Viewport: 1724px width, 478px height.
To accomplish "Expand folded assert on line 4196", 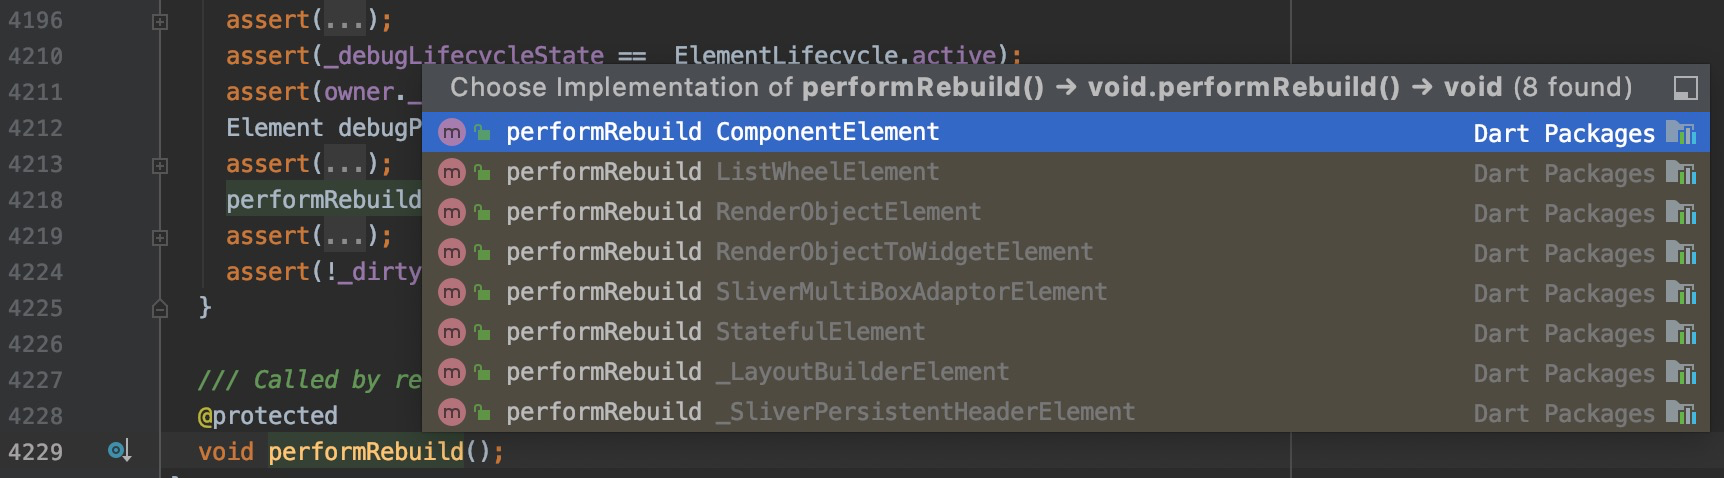I will tap(160, 21).
